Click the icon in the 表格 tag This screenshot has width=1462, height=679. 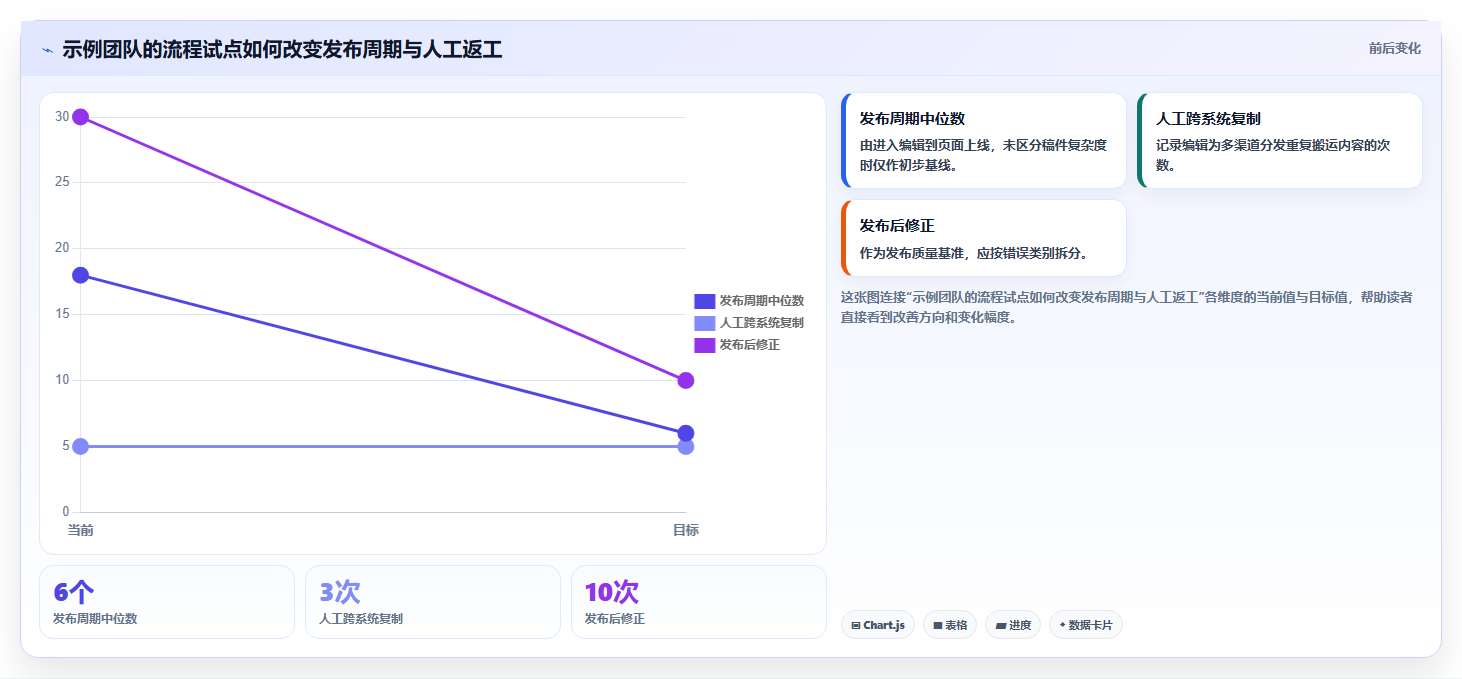pyautogui.click(x=938, y=626)
